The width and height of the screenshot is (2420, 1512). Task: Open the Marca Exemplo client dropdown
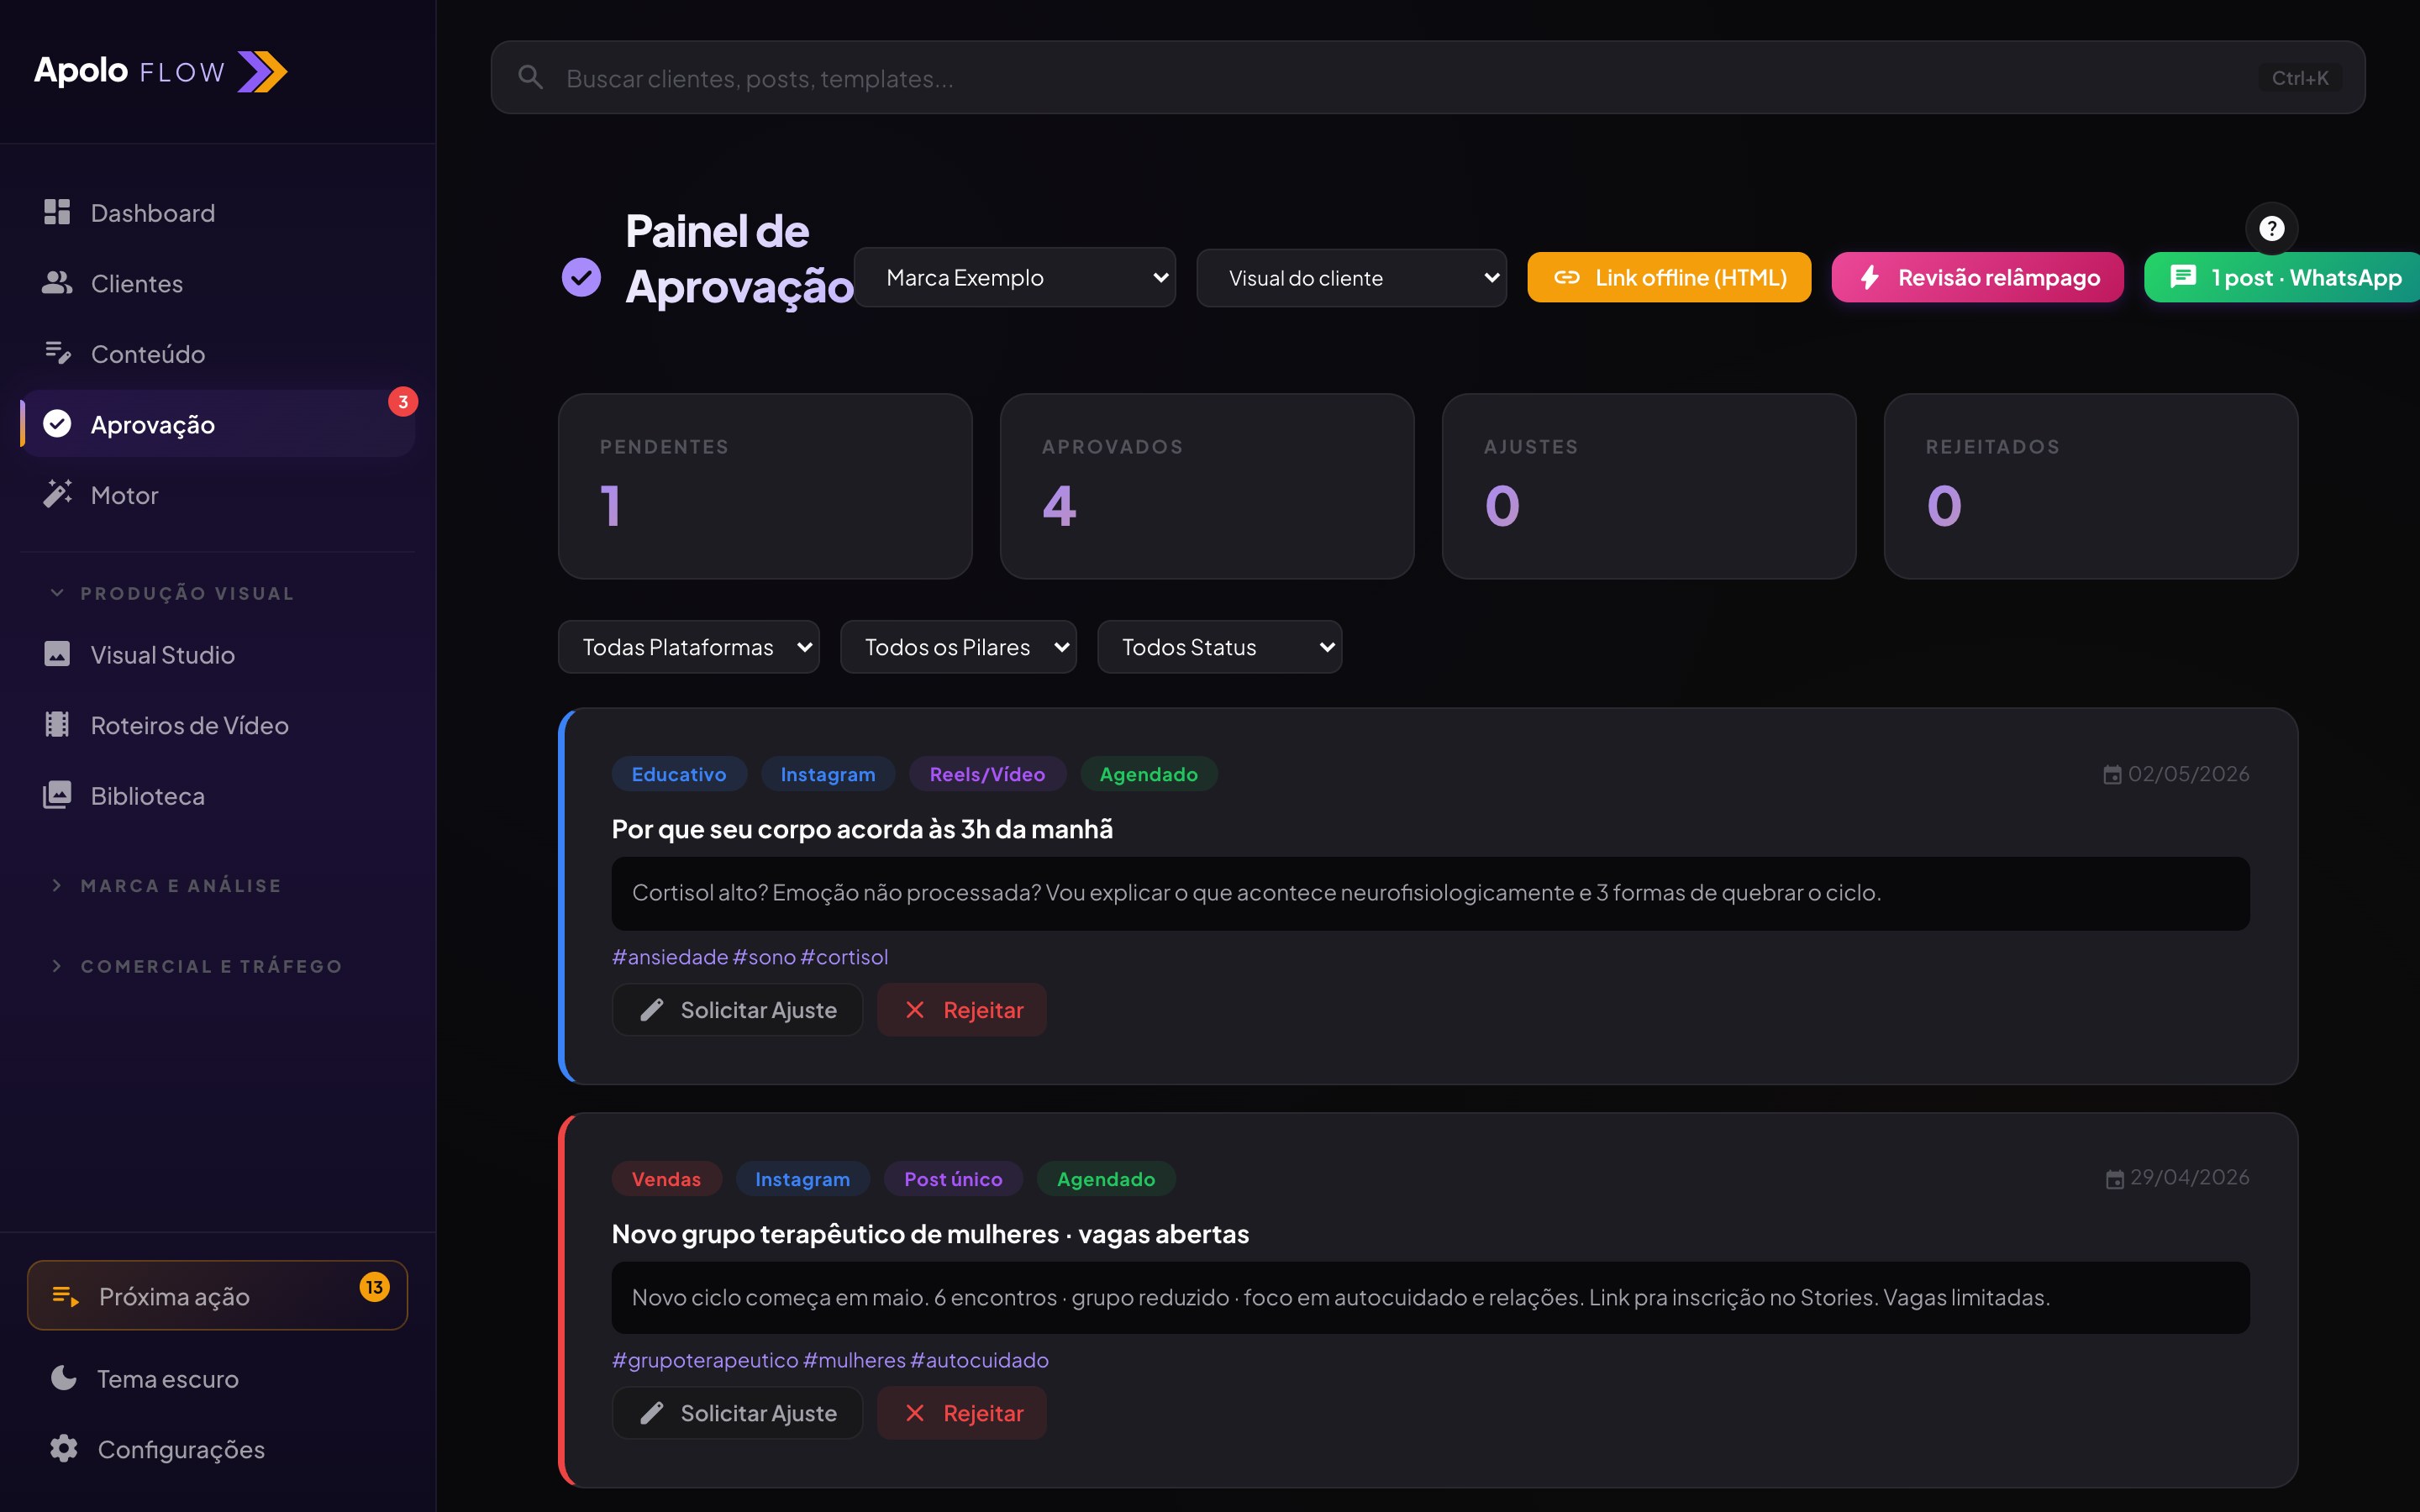coord(1014,278)
